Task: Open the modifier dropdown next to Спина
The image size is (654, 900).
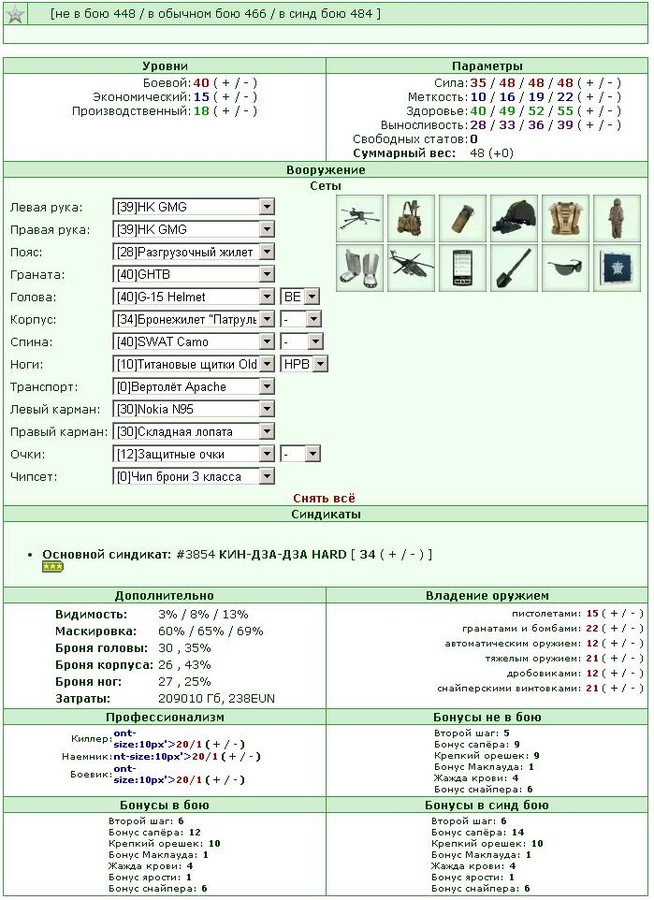Action: pyautogui.click(x=302, y=342)
